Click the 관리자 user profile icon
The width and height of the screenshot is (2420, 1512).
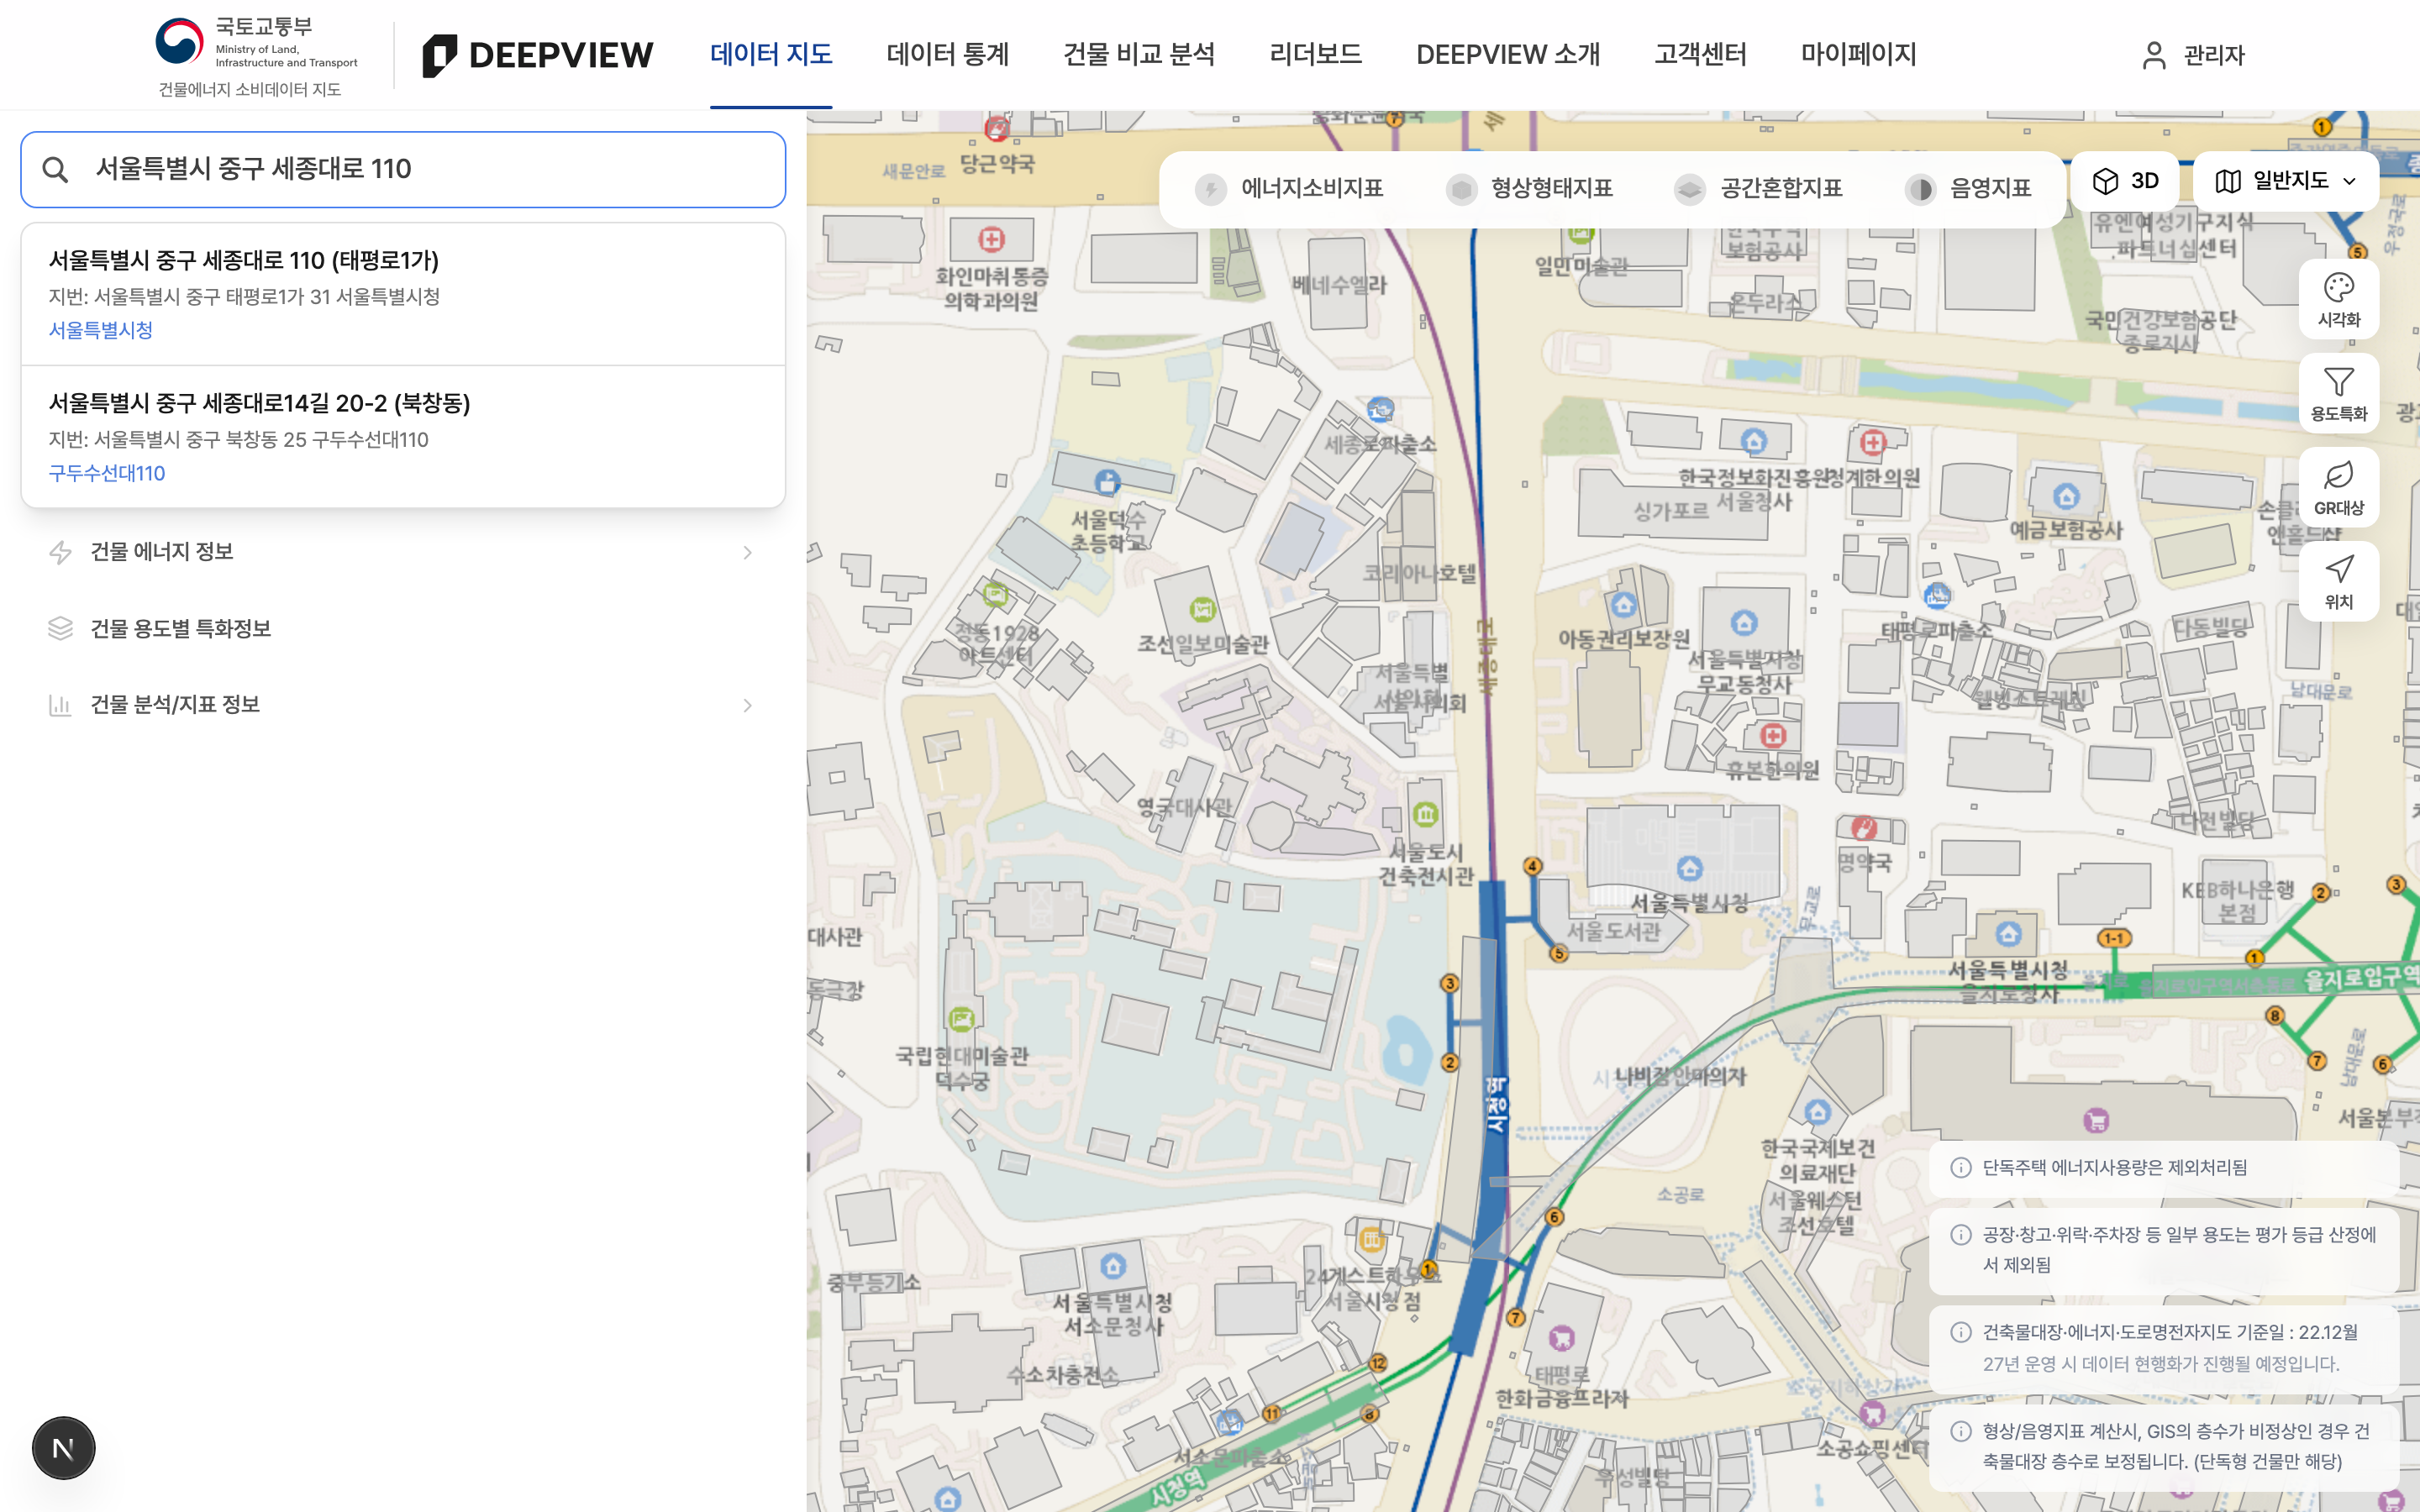pyautogui.click(x=2154, y=55)
